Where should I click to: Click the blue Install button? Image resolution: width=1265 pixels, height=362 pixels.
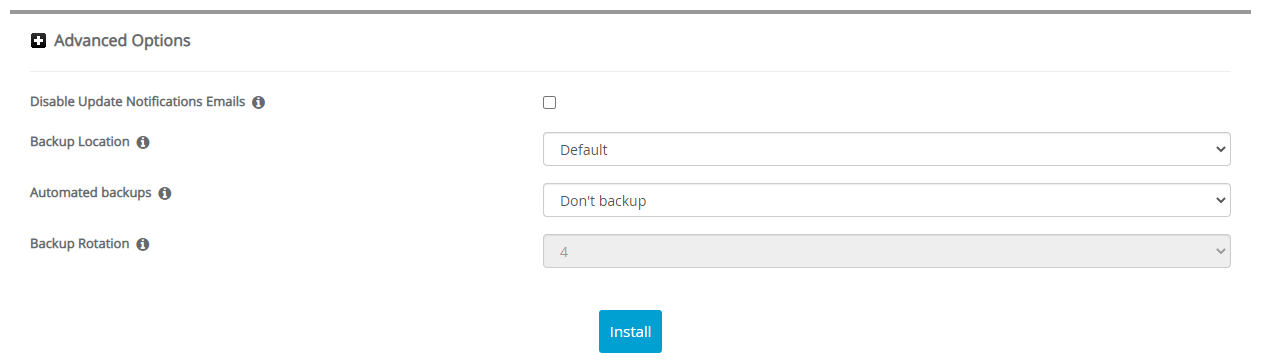click(x=630, y=332)
